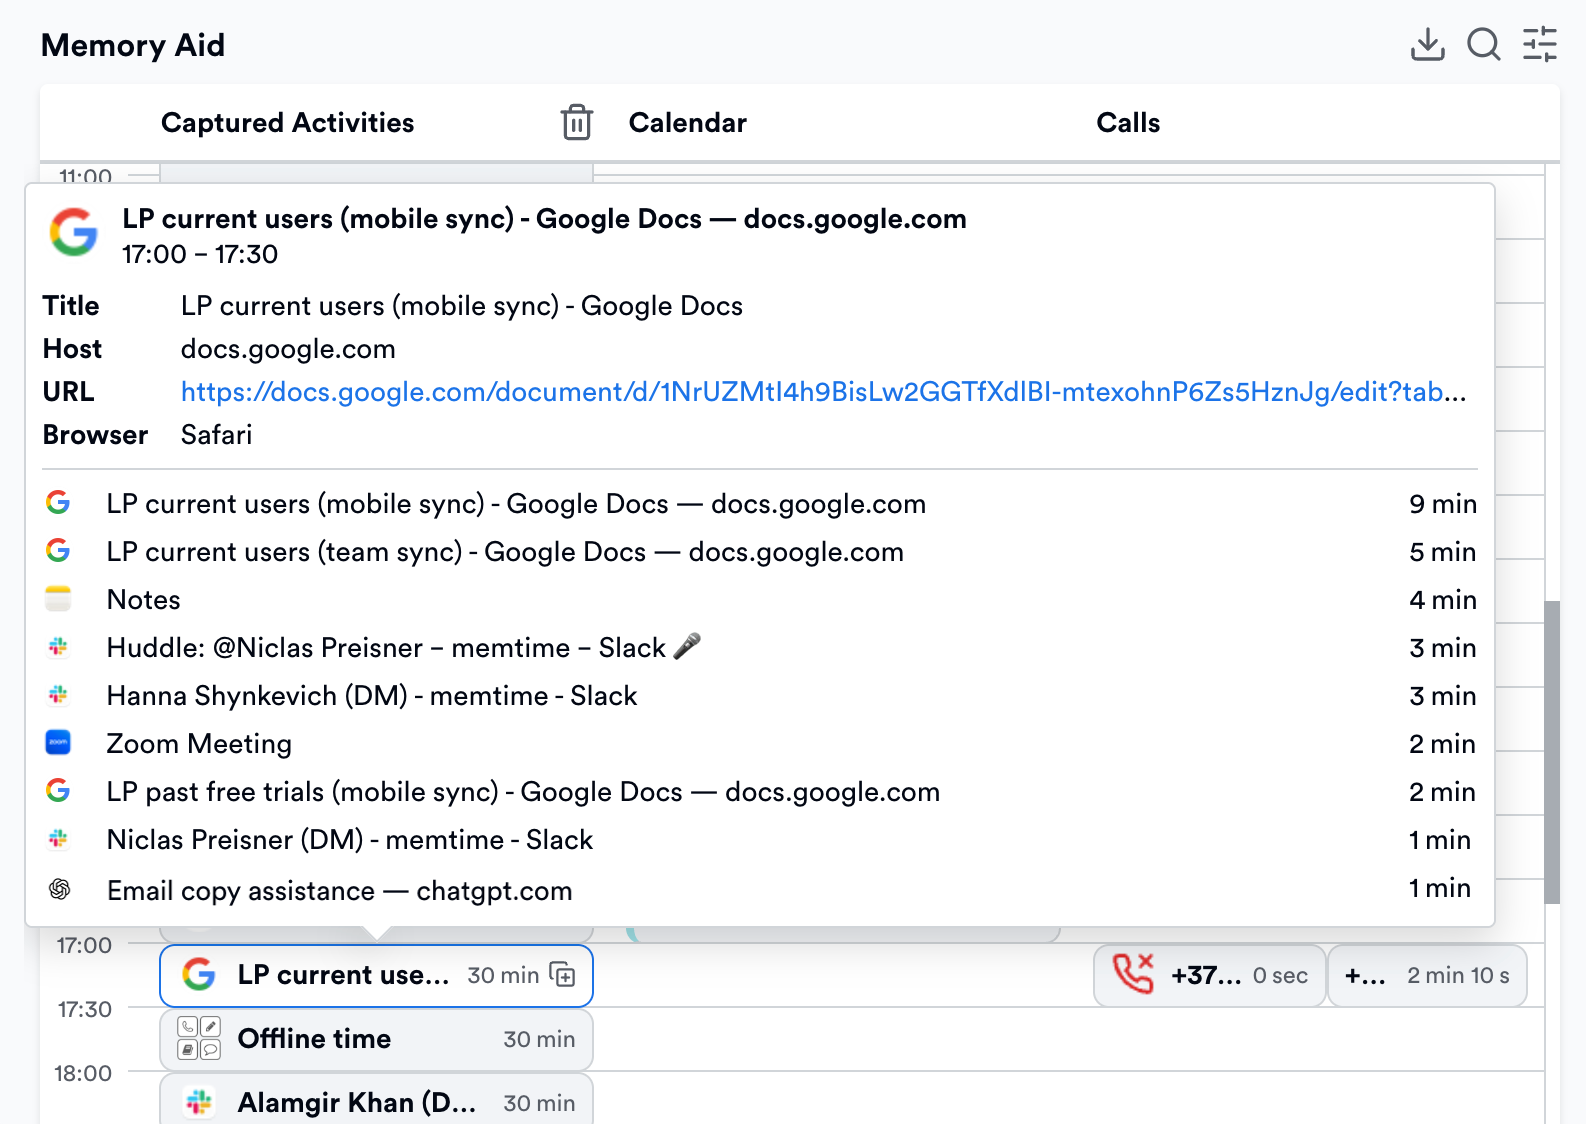1586x1124 pixels.
Task: Click 'Huddle: @Niclas Preisner' Slack row
Action: click(x=761, y=648)
